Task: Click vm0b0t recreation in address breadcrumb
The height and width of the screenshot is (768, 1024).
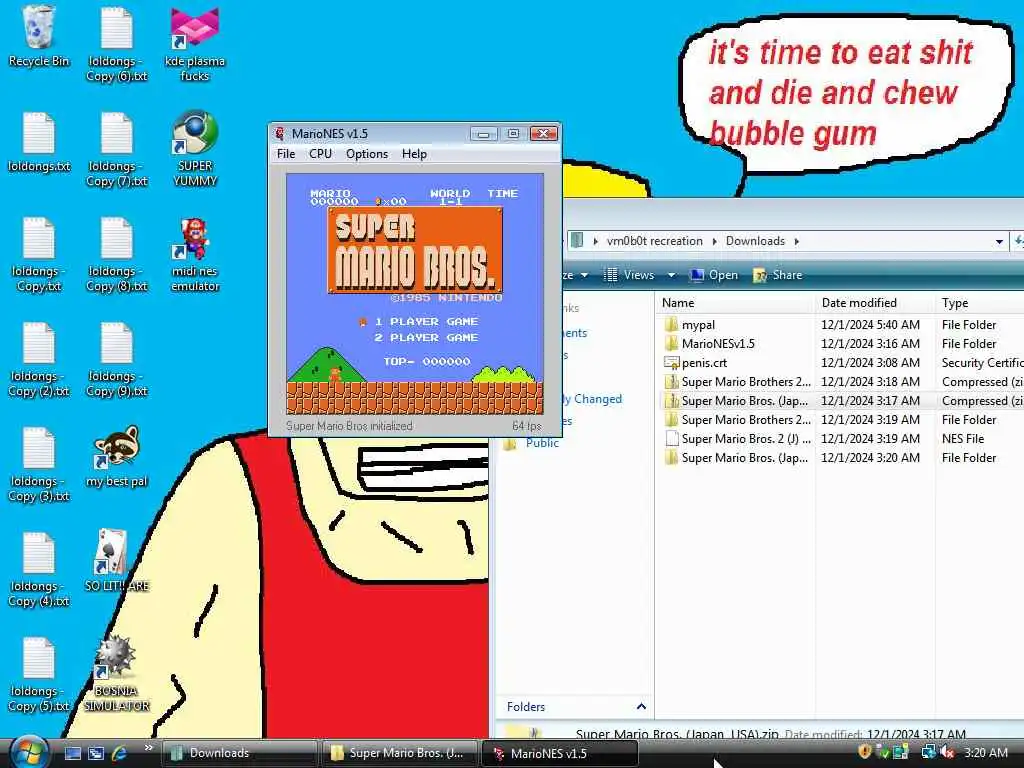Action: (654, 241)
